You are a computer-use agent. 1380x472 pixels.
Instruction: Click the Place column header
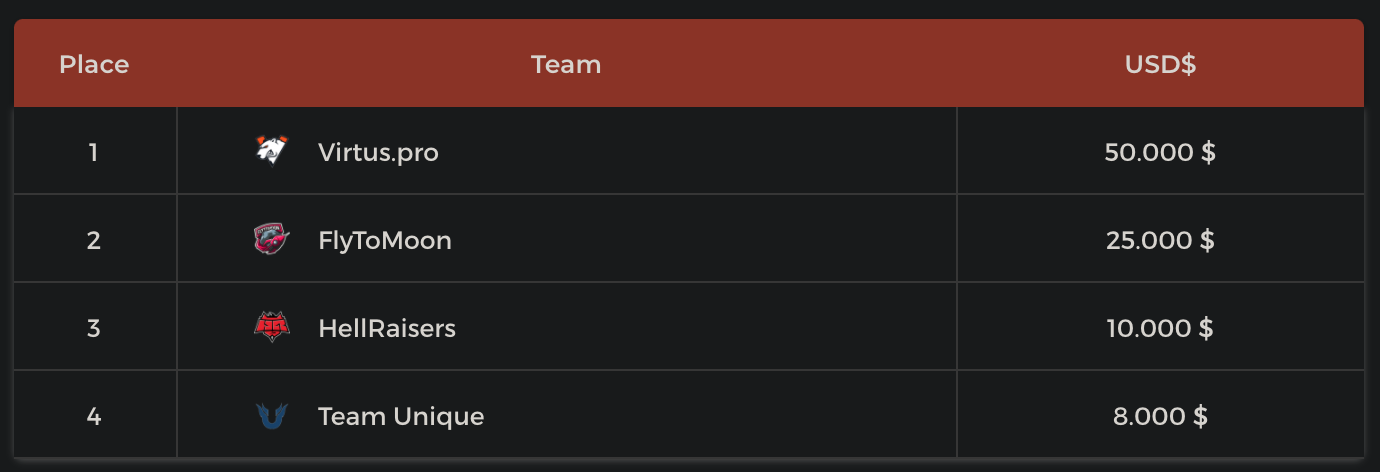click(94, 65)
